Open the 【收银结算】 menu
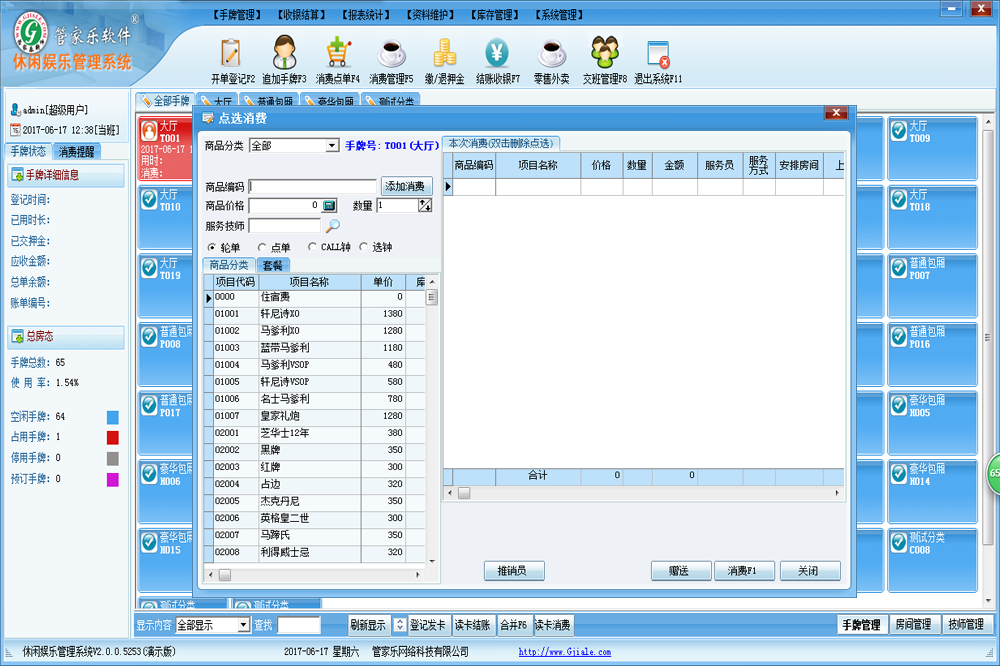This screenshot has width=1000, height=666. (x=301, y=15)
